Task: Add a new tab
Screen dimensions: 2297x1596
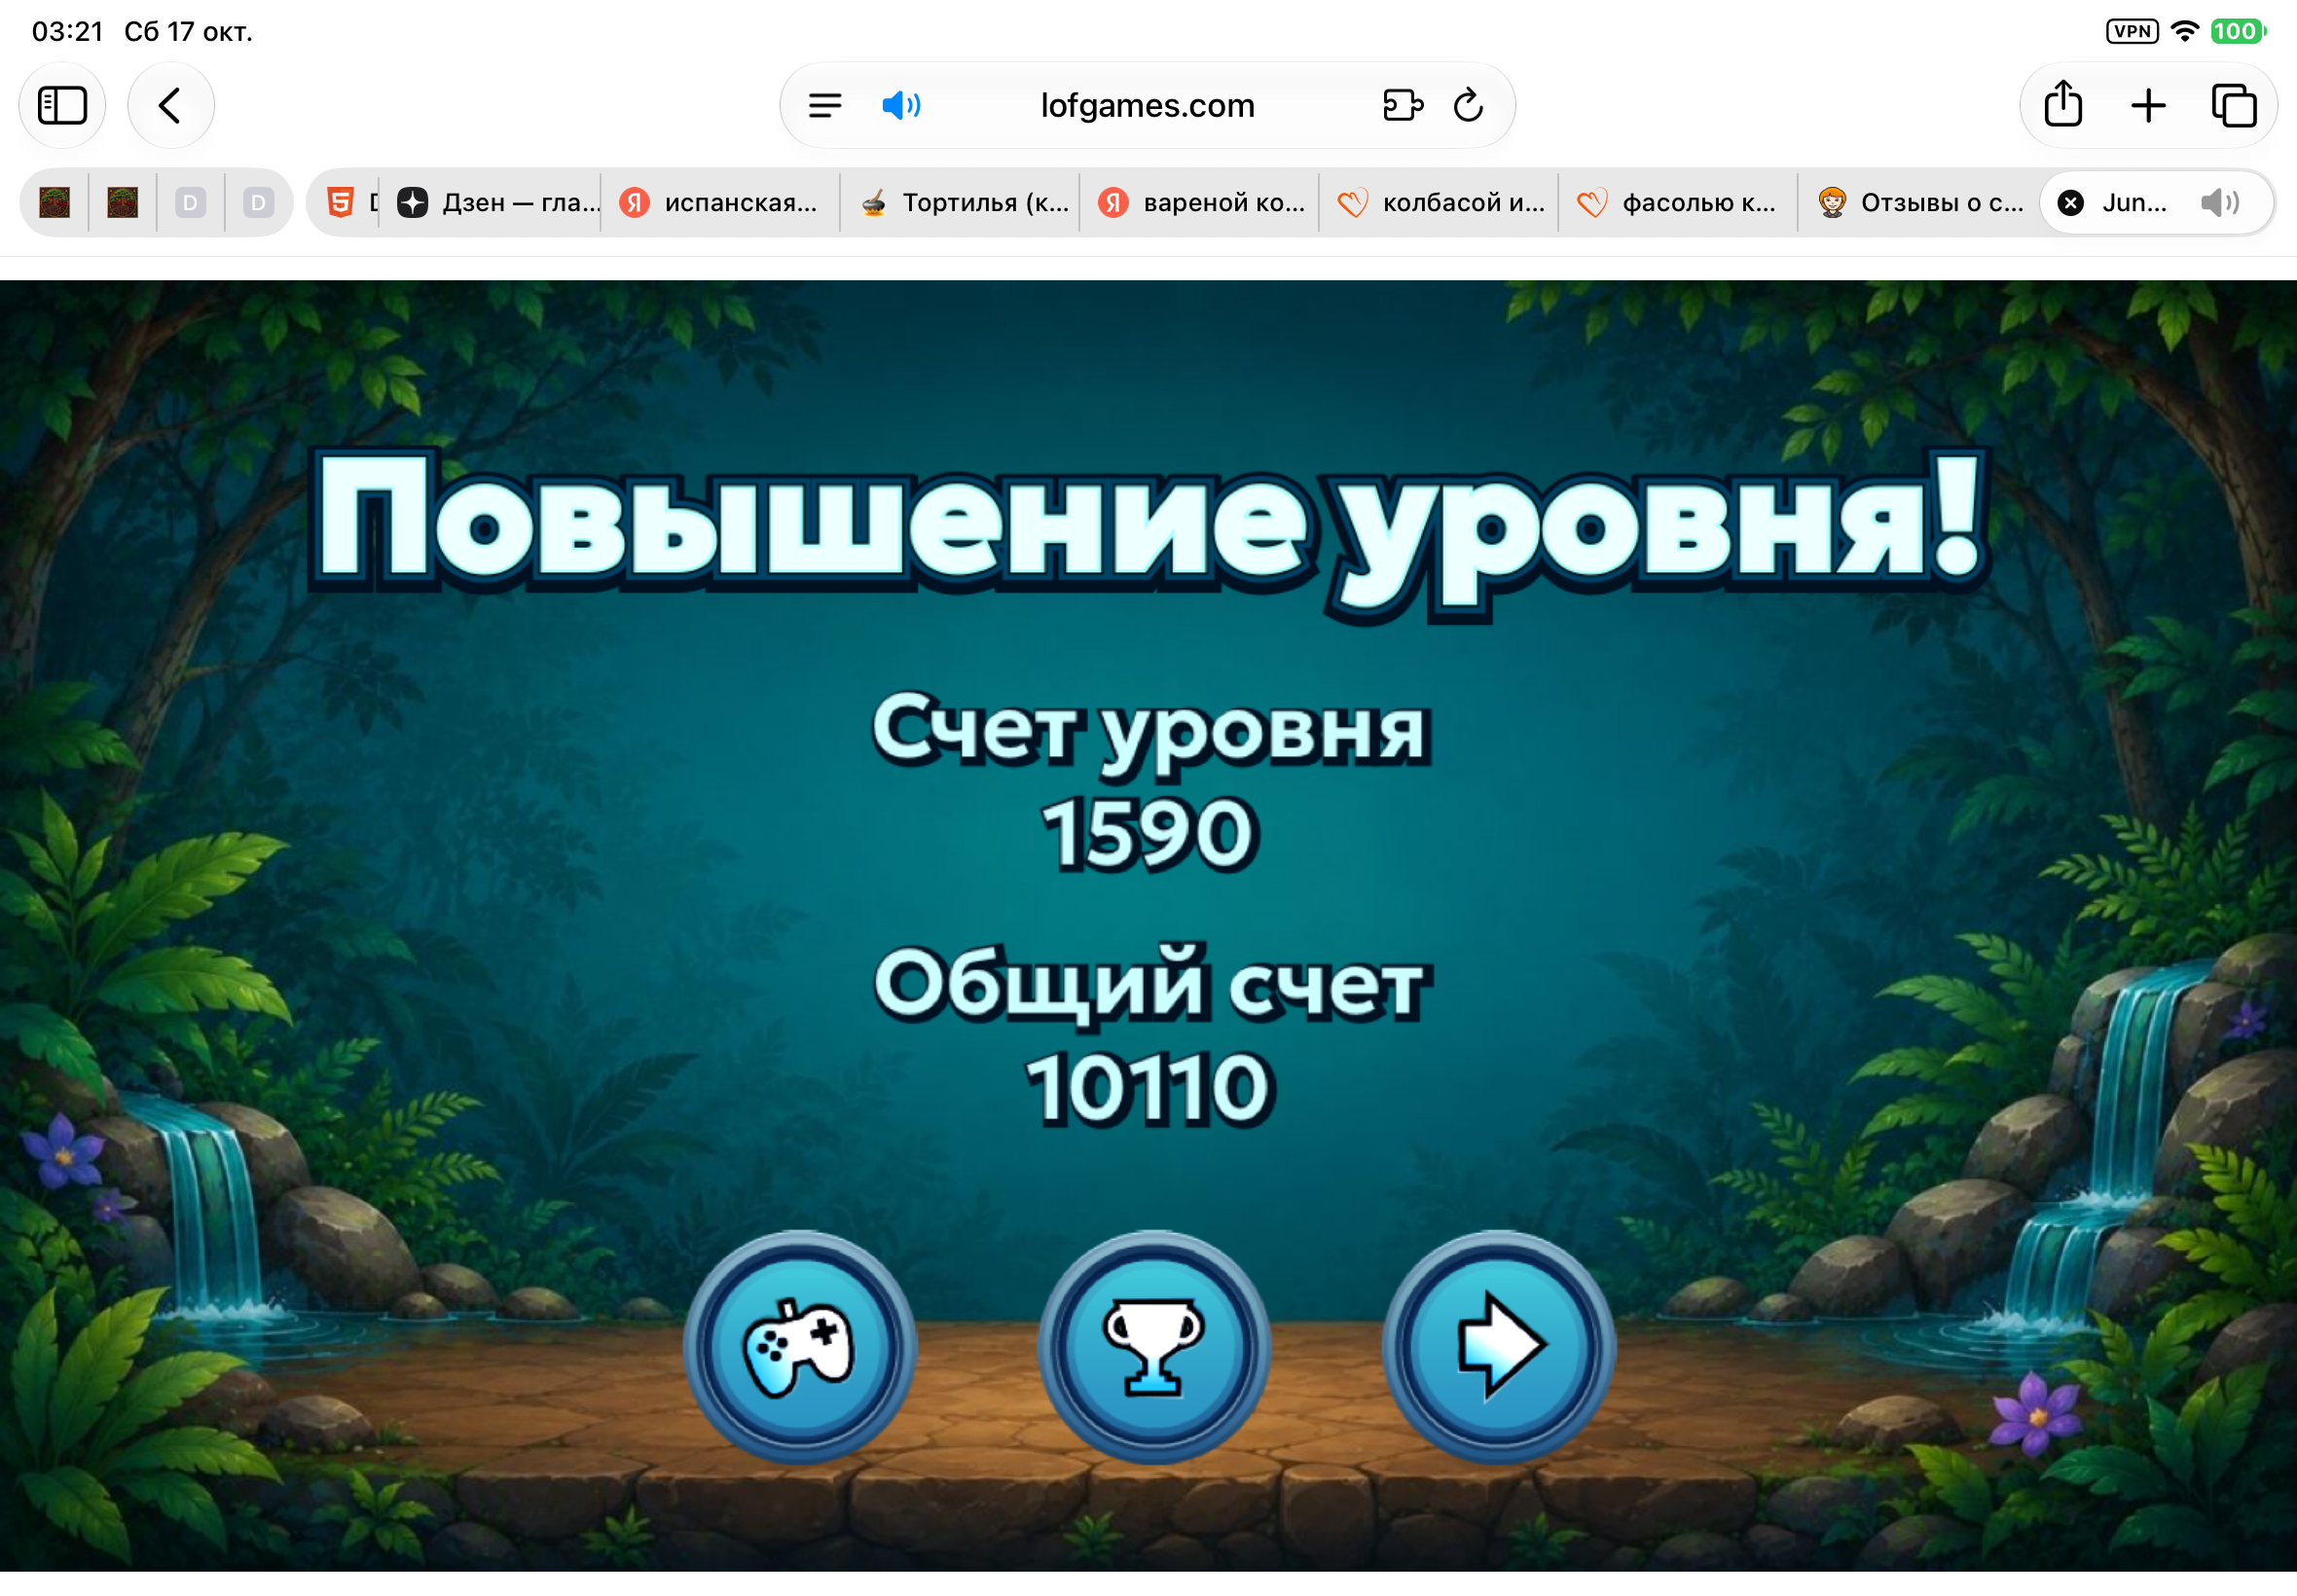Action: 2147,105
